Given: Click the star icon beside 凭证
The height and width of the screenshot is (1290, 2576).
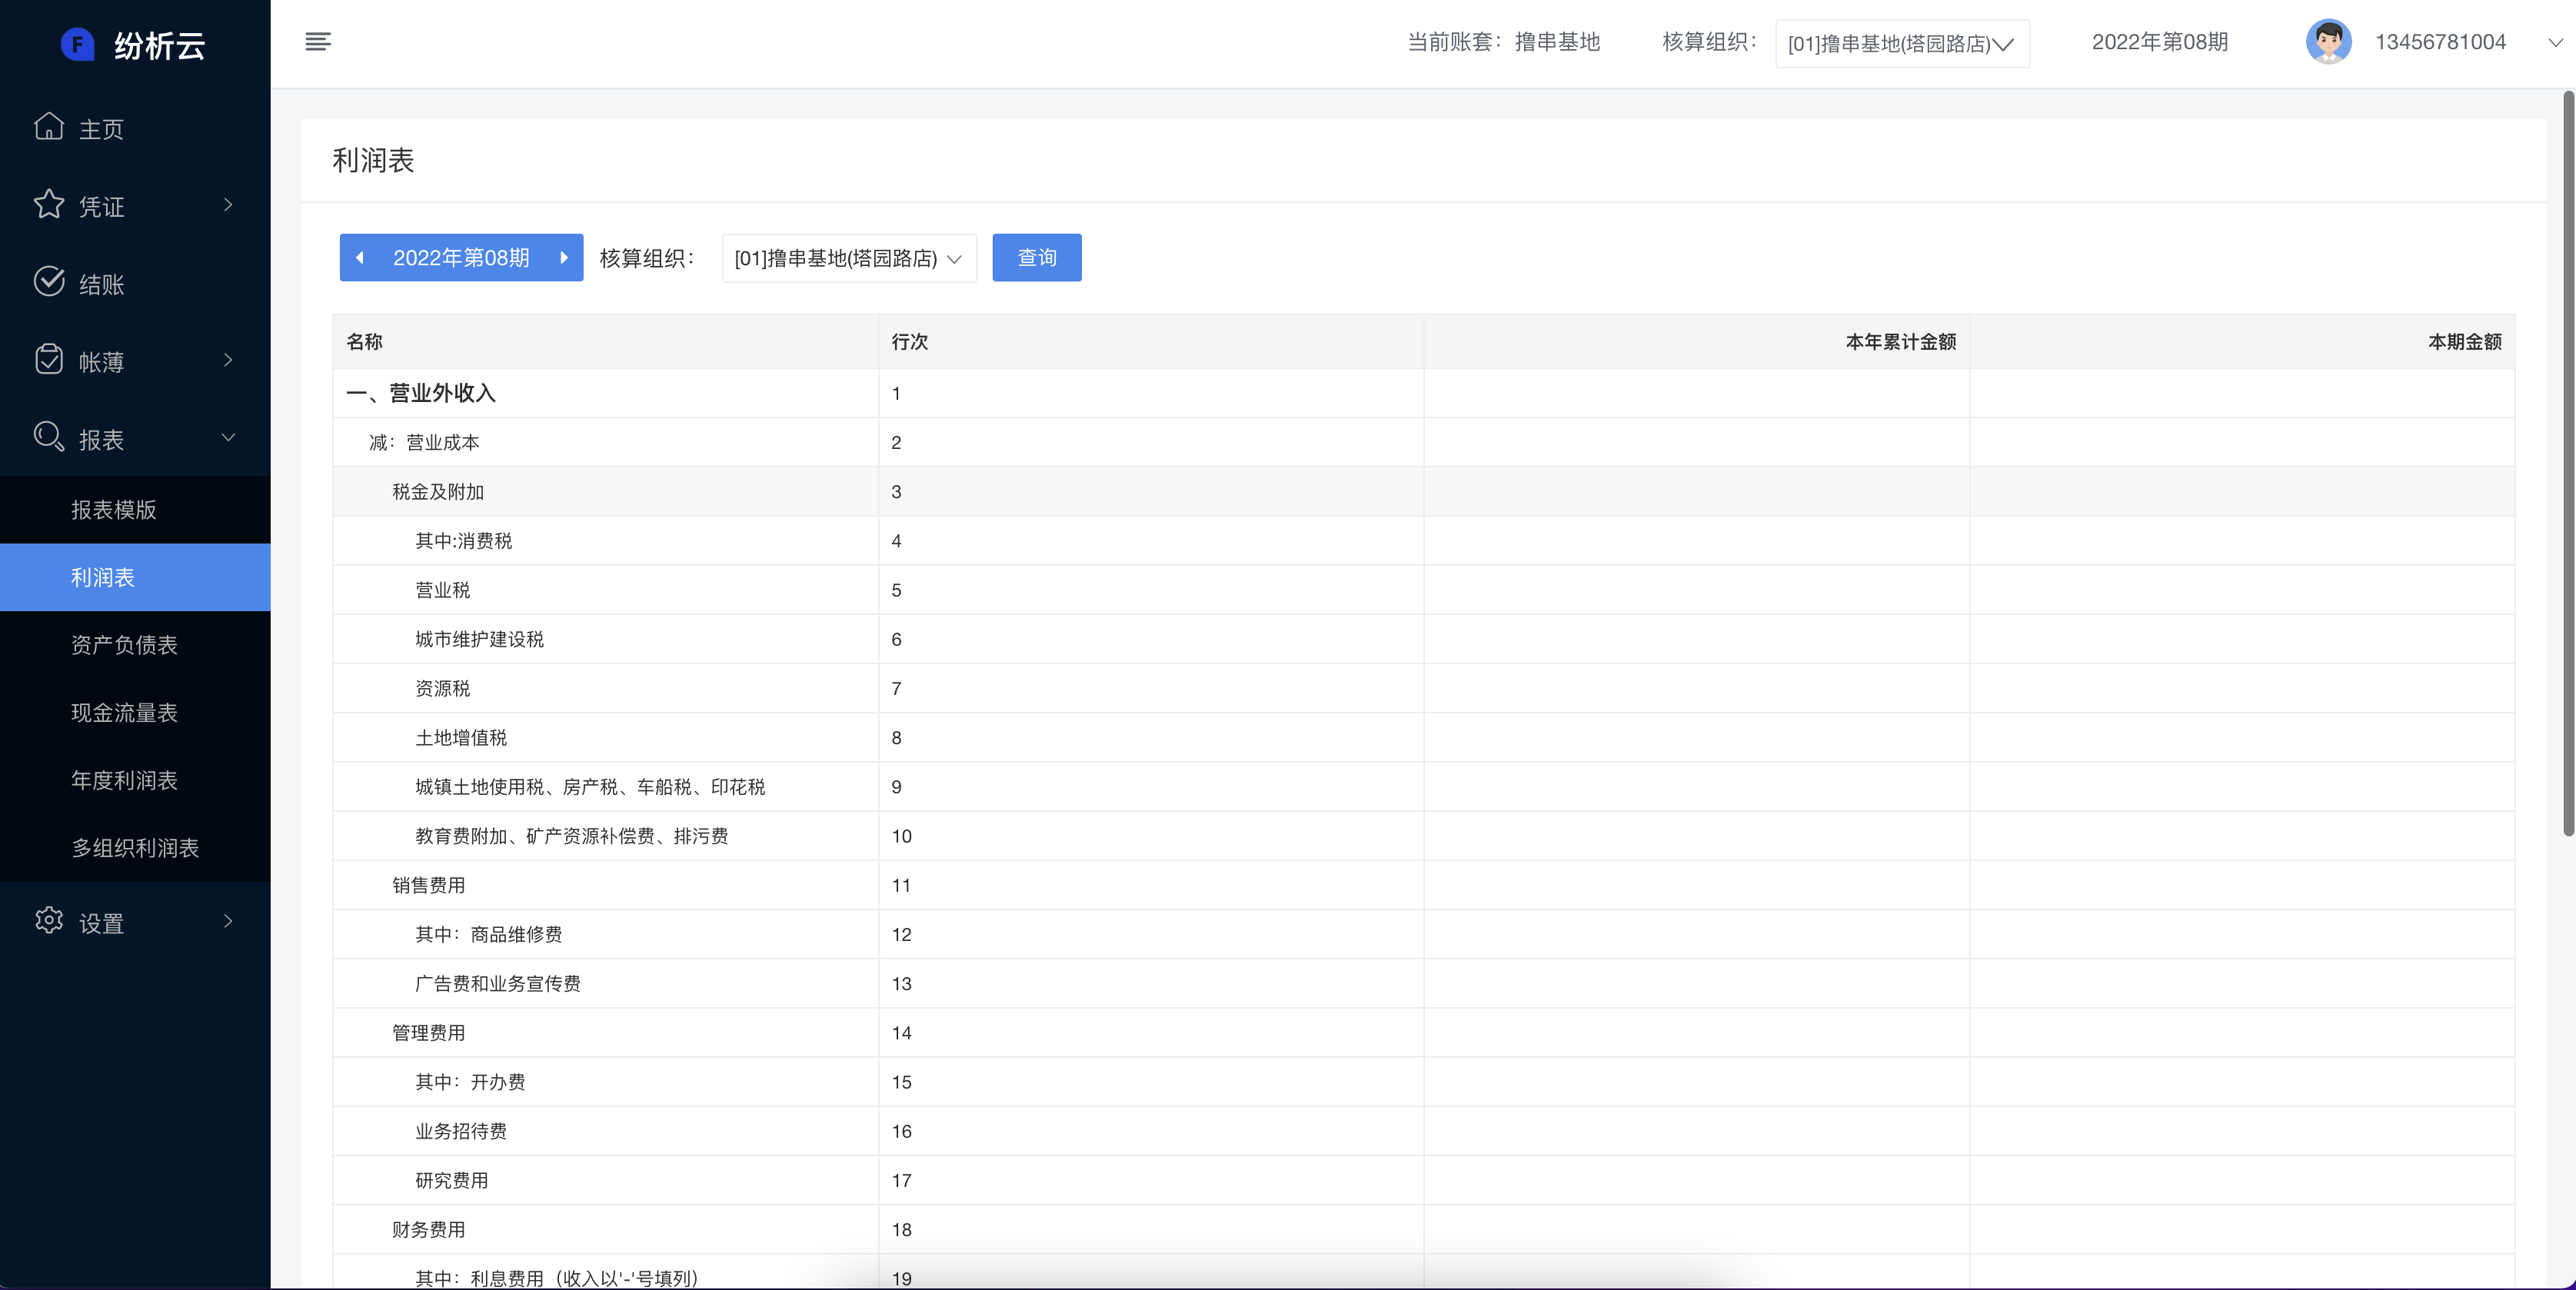Looking at the screenshot, I should 49,204.
